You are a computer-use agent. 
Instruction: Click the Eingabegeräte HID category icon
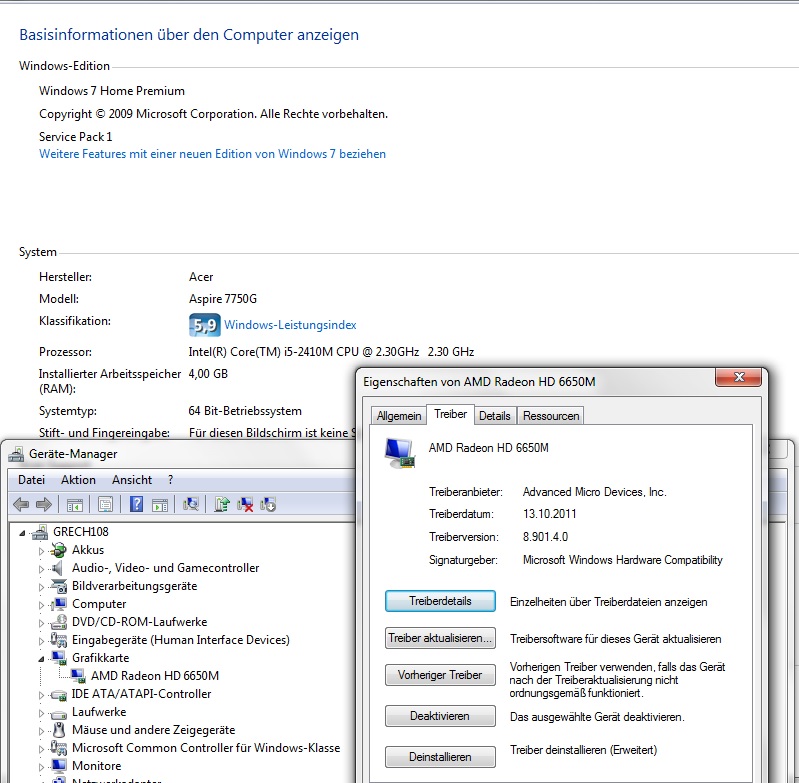click(59, 640)
